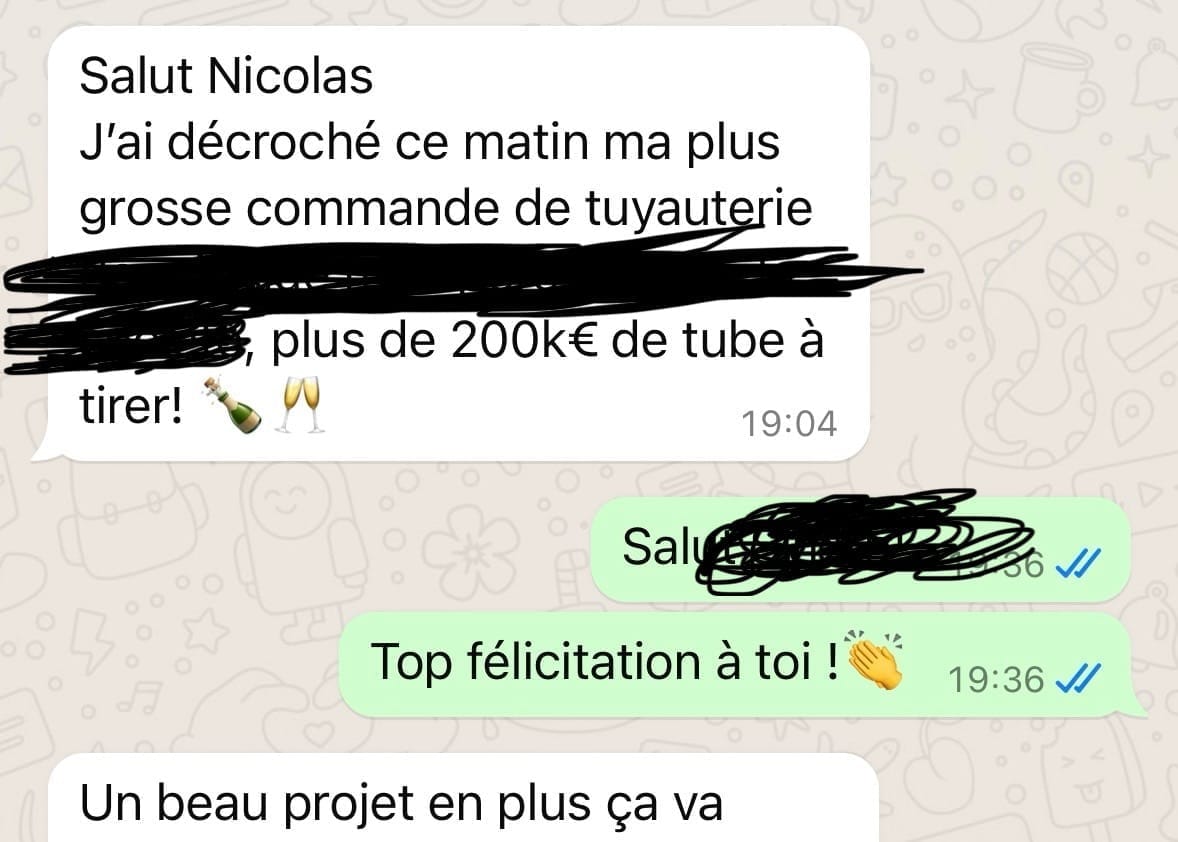
Task: Click the 19:04 message timestamp
Action: [x=789, y=424]
